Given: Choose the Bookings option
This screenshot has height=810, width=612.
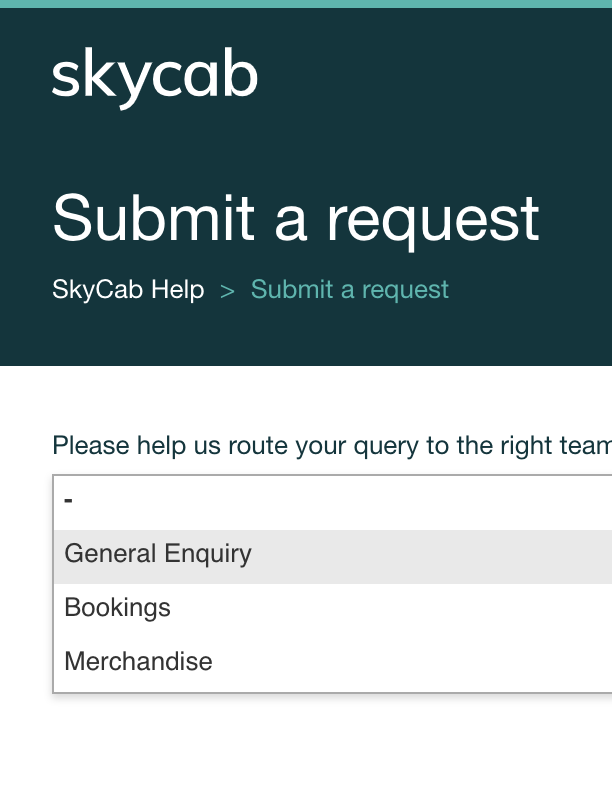Looking at the screenshot, I should point(117,608).
